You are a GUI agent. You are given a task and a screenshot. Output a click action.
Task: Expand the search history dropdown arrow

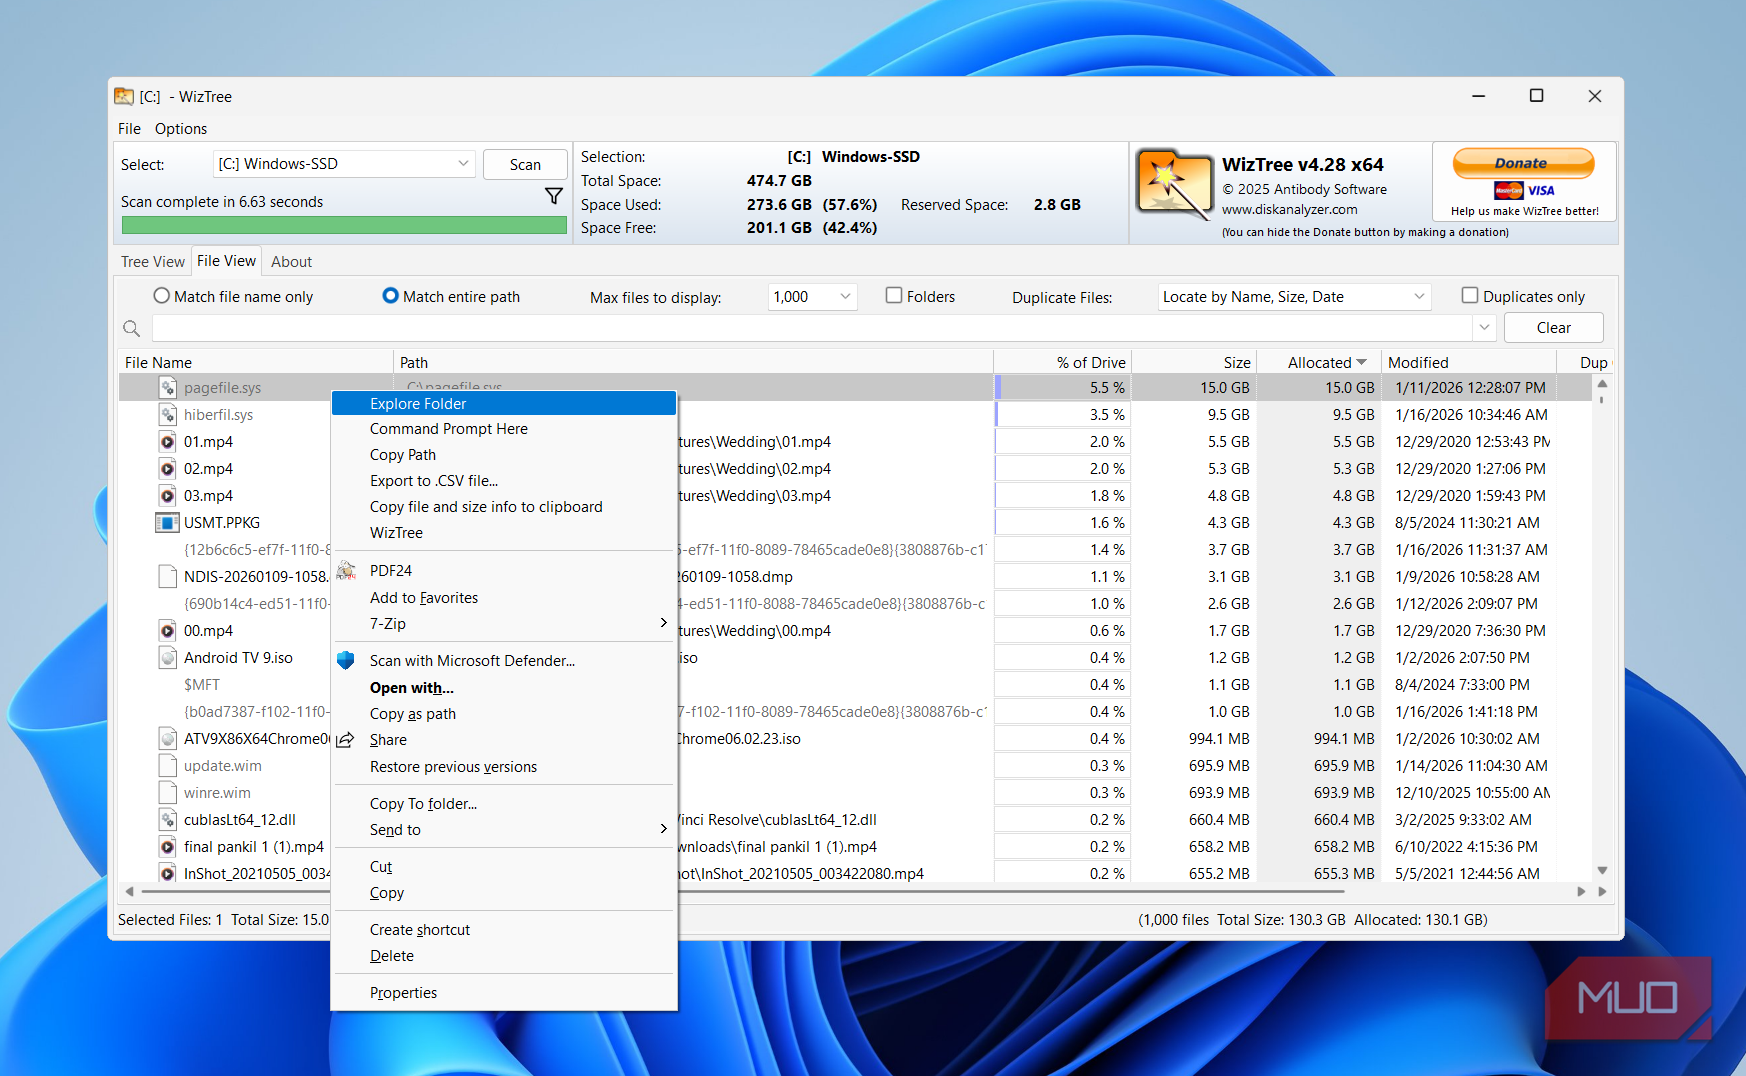tap(1484, 328)
